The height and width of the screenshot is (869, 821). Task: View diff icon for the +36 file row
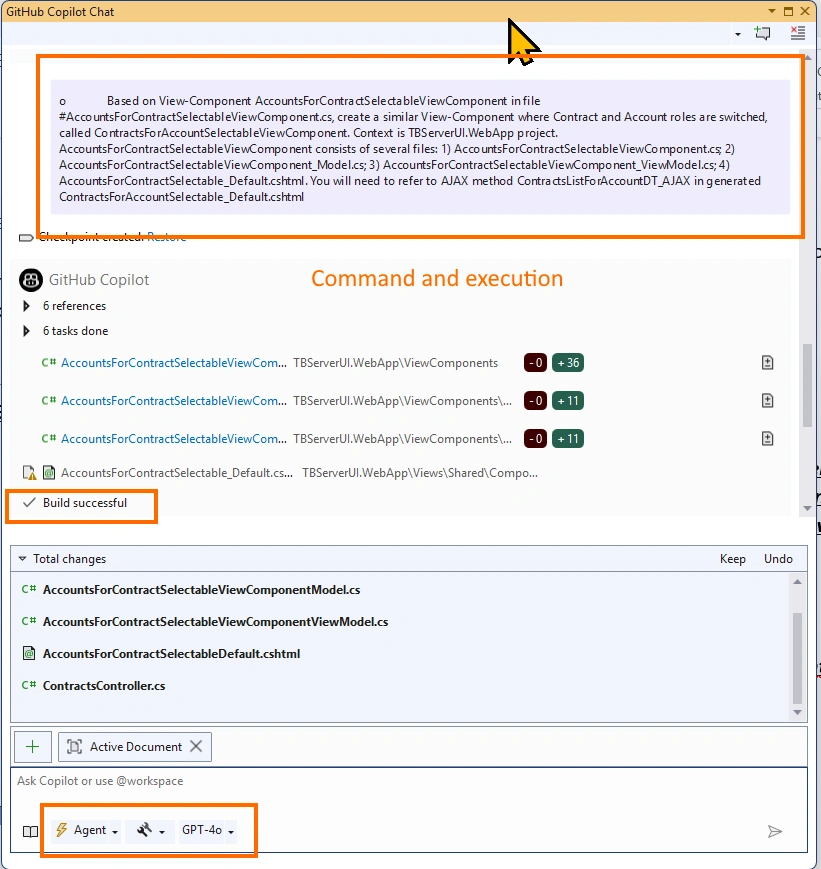[767, 363]
